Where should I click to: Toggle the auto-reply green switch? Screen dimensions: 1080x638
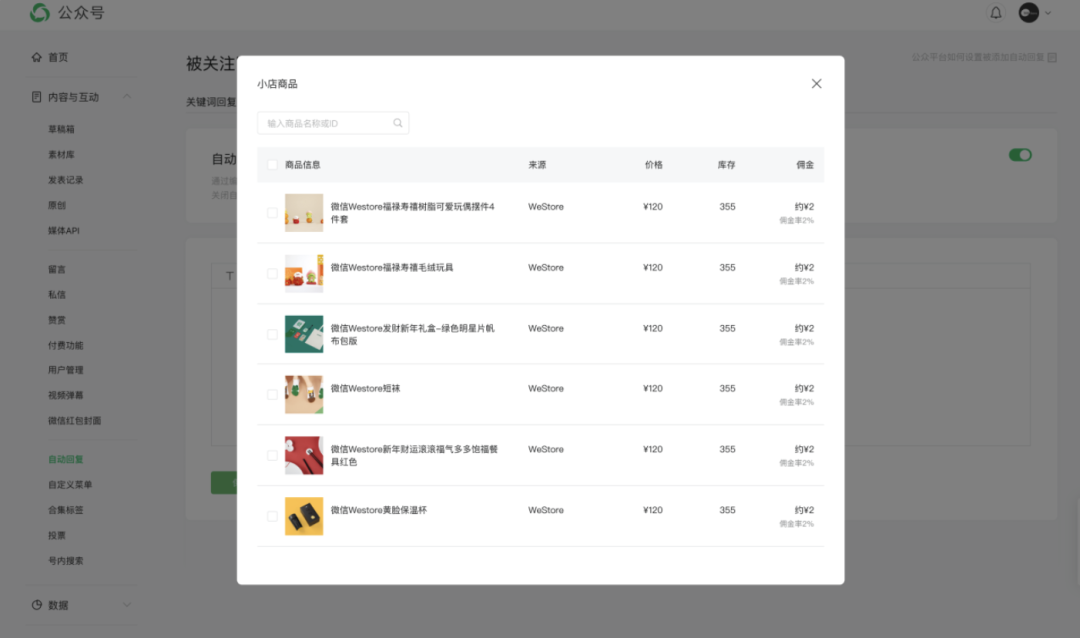click(1020, 155)
